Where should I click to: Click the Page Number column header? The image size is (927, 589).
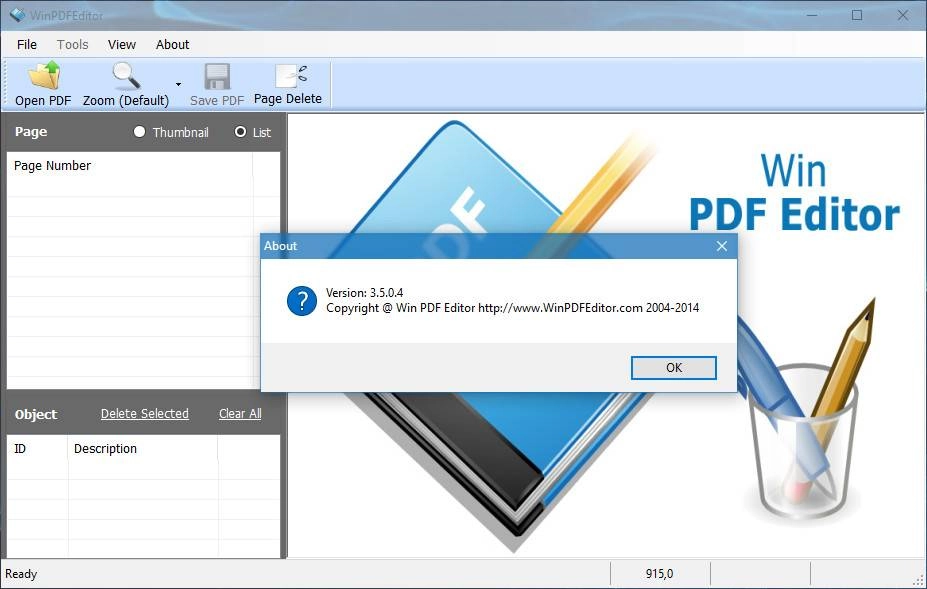coord(130,166)
